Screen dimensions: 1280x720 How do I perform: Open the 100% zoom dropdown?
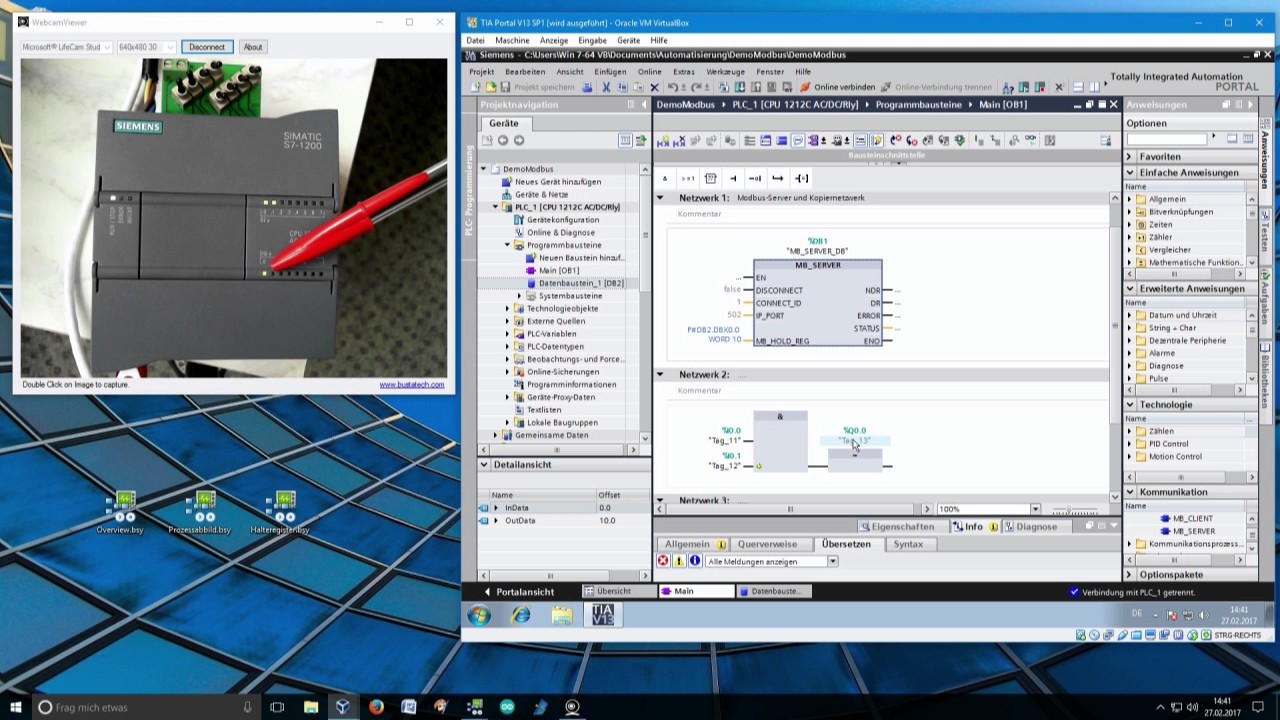pyautogui.click(x=1035, y=509)
